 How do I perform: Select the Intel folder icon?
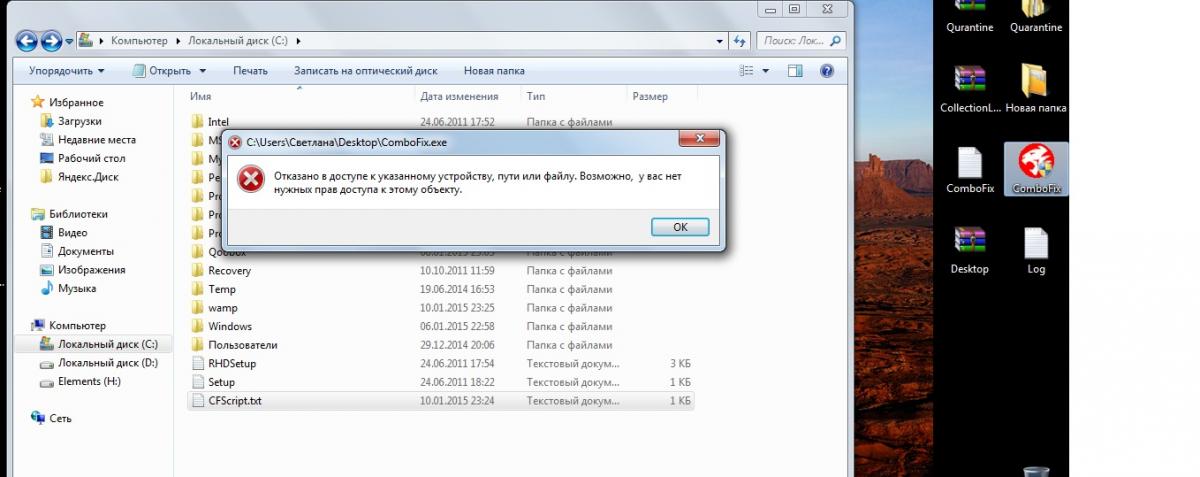[x=197, y=122]
